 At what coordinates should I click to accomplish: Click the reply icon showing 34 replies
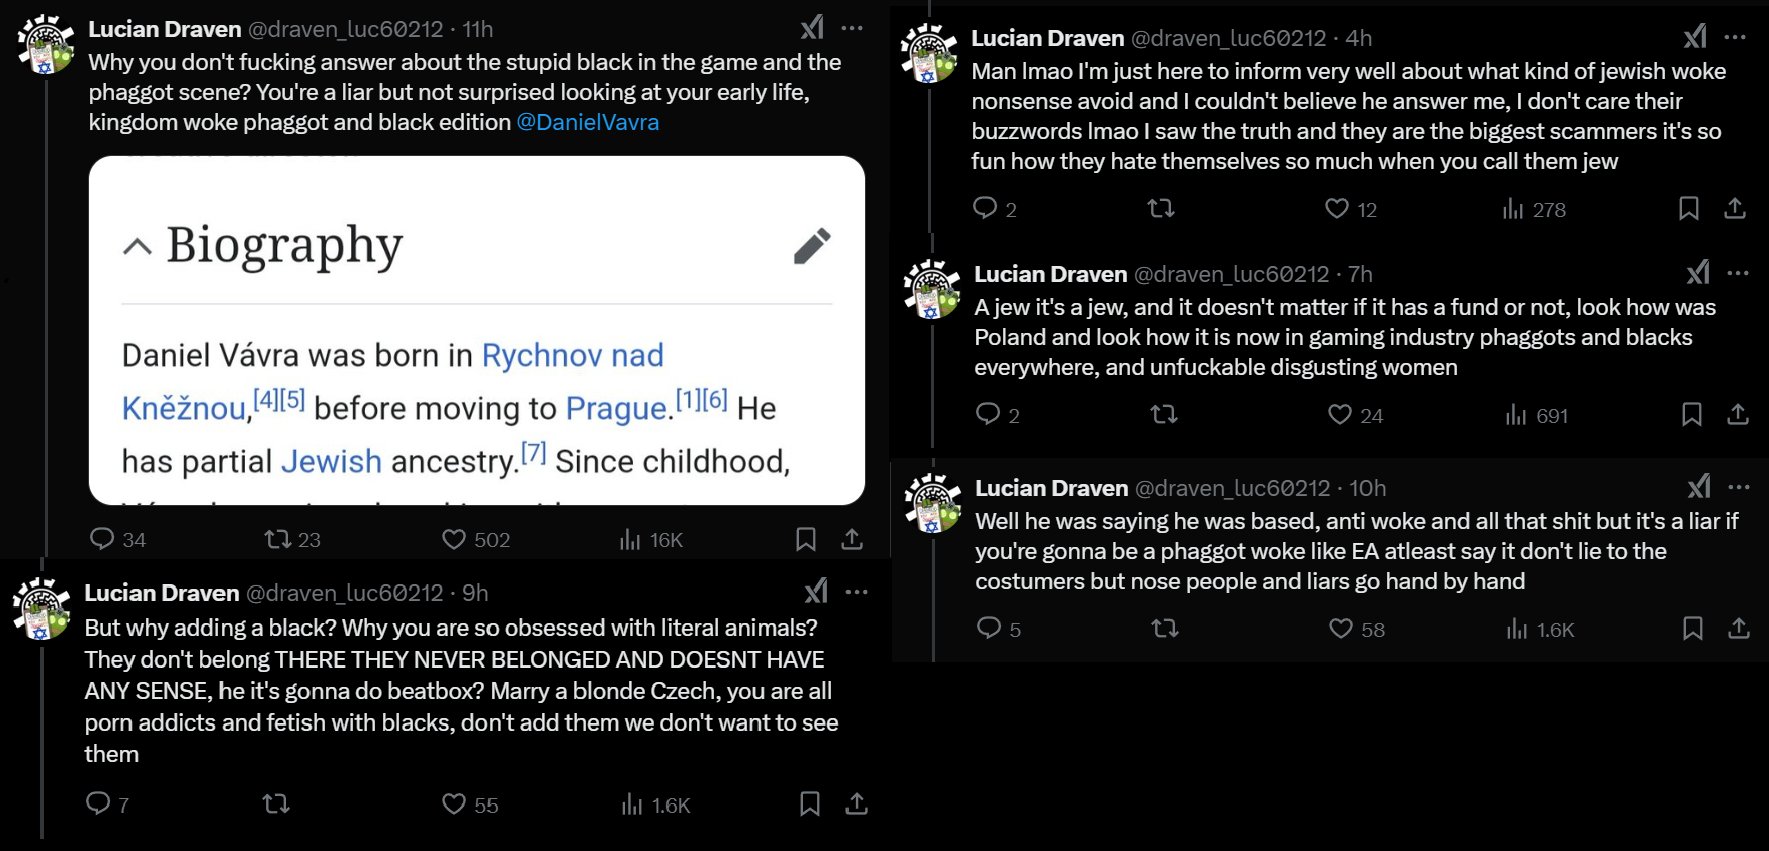tap(102, 539)
